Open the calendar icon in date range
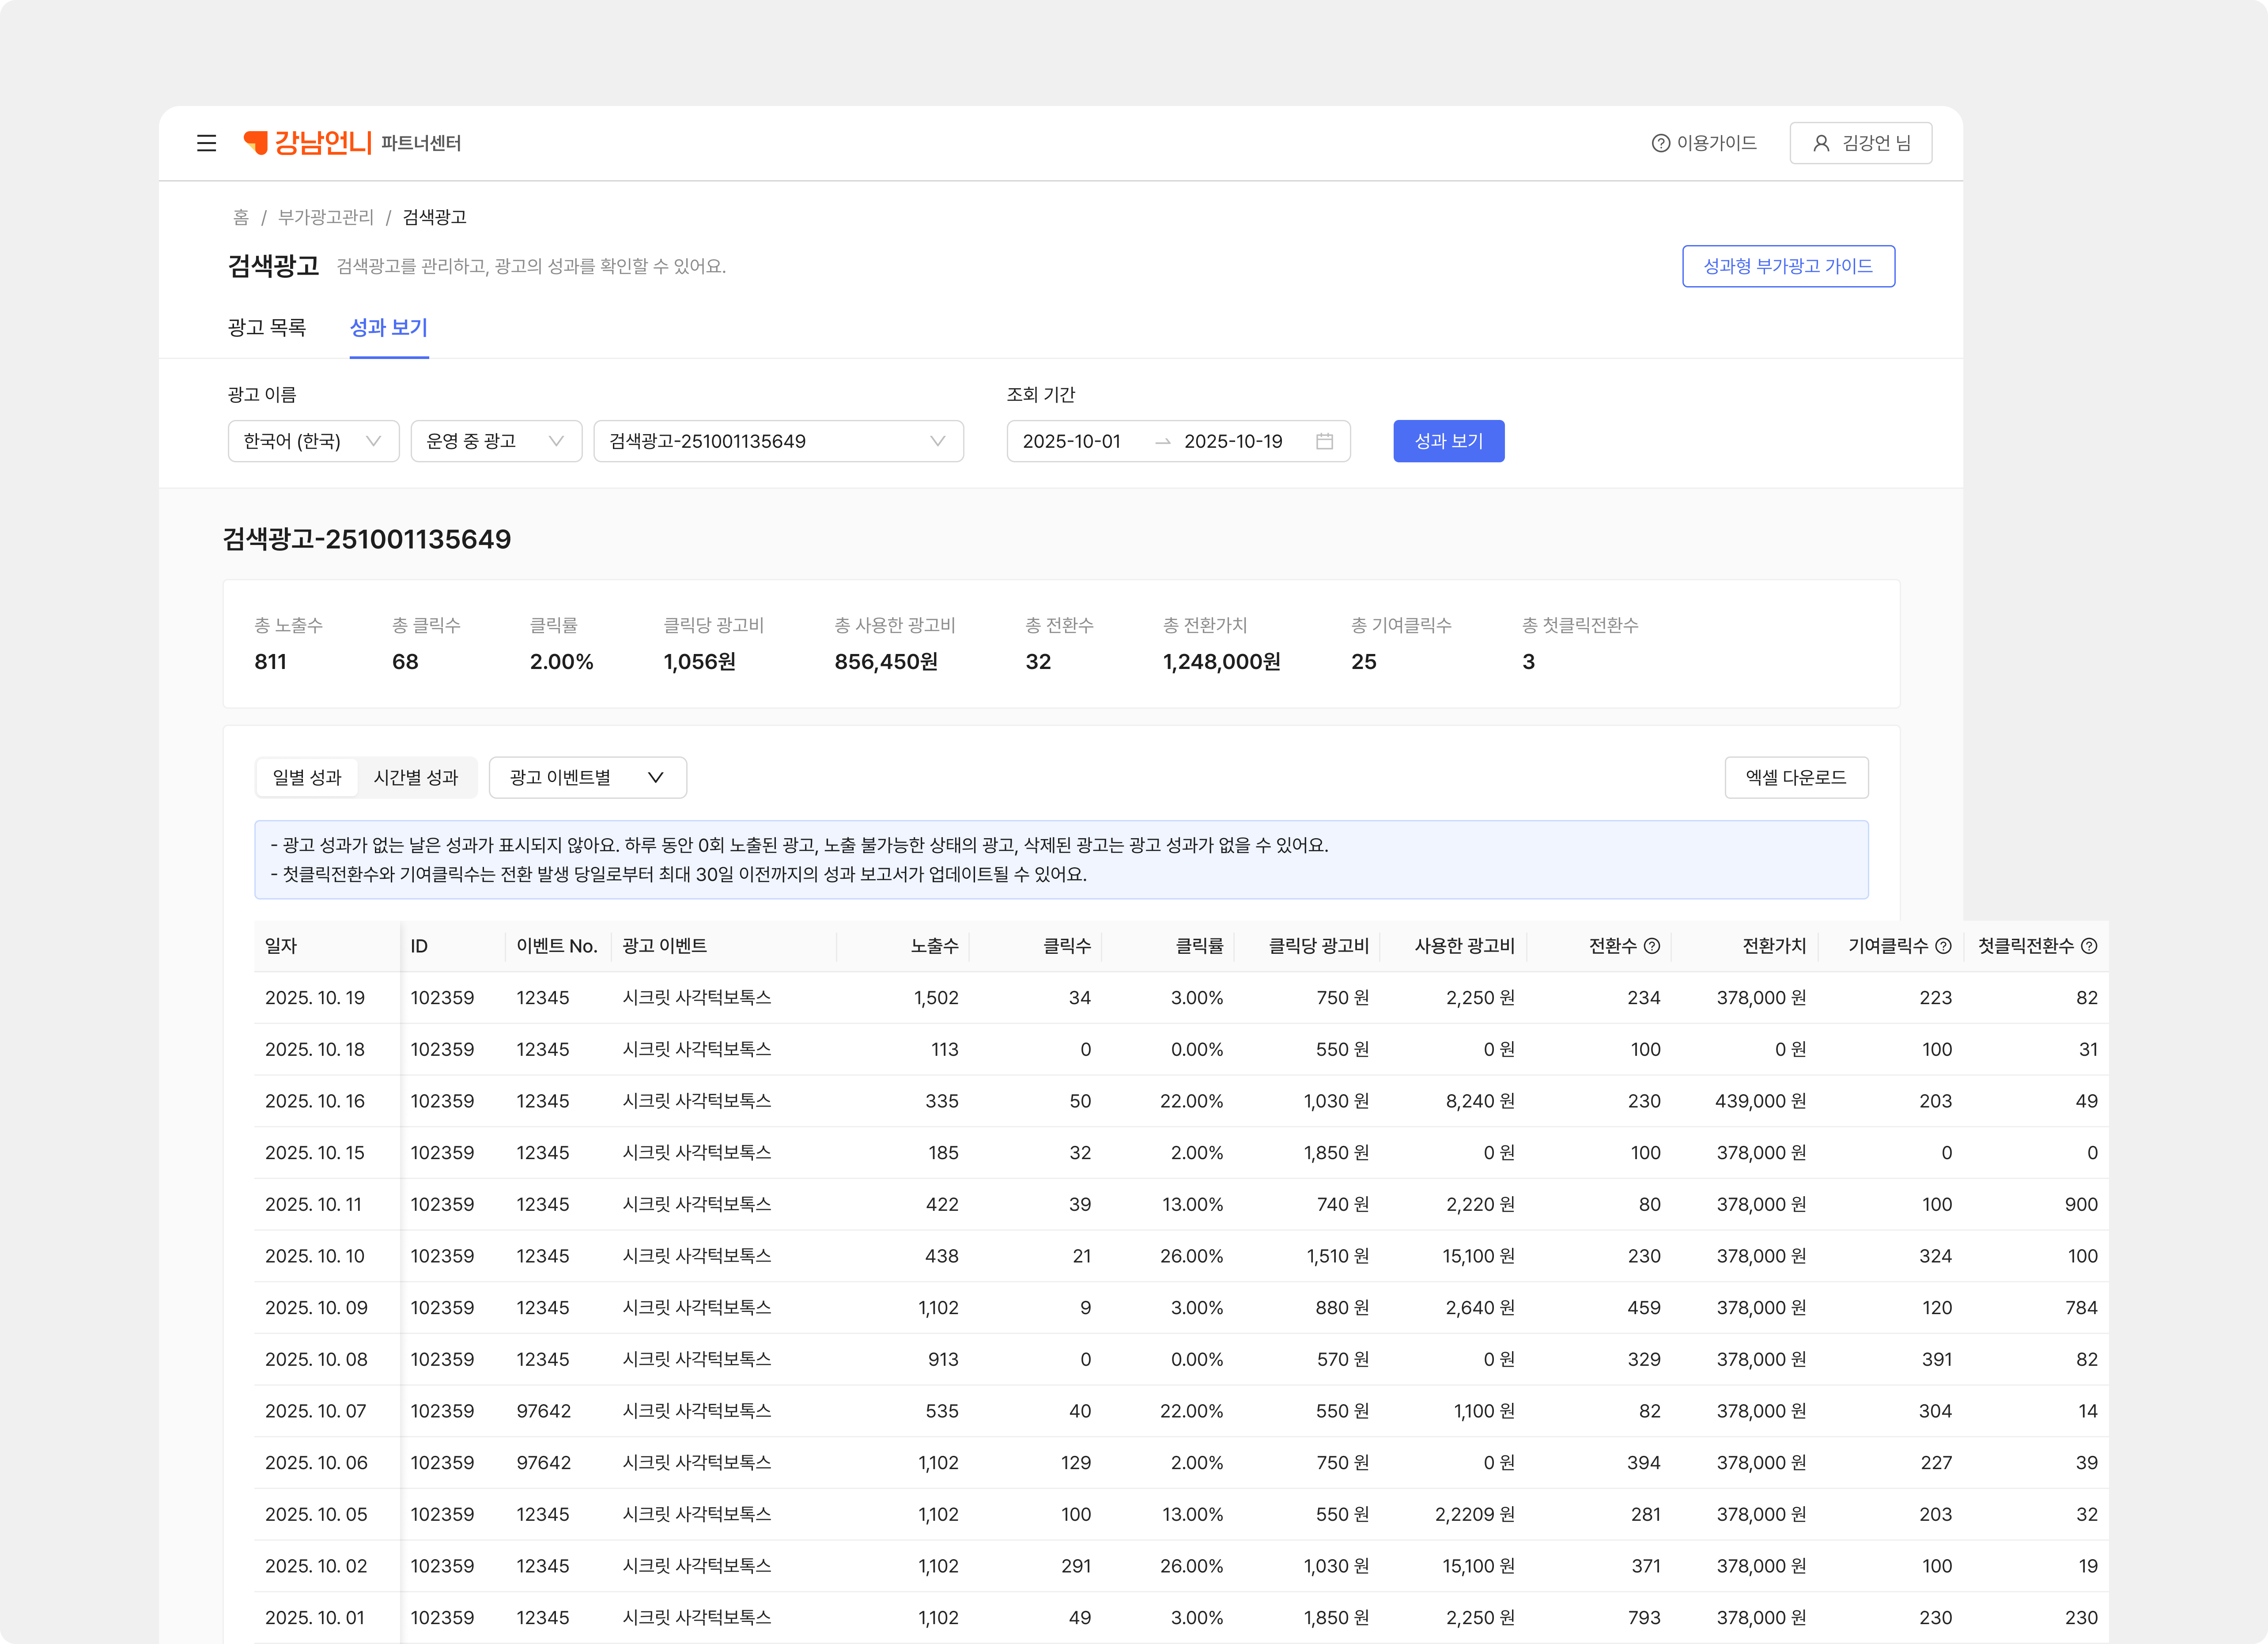This screenshot has width=2268, height=1644. tap(1324, 441)
